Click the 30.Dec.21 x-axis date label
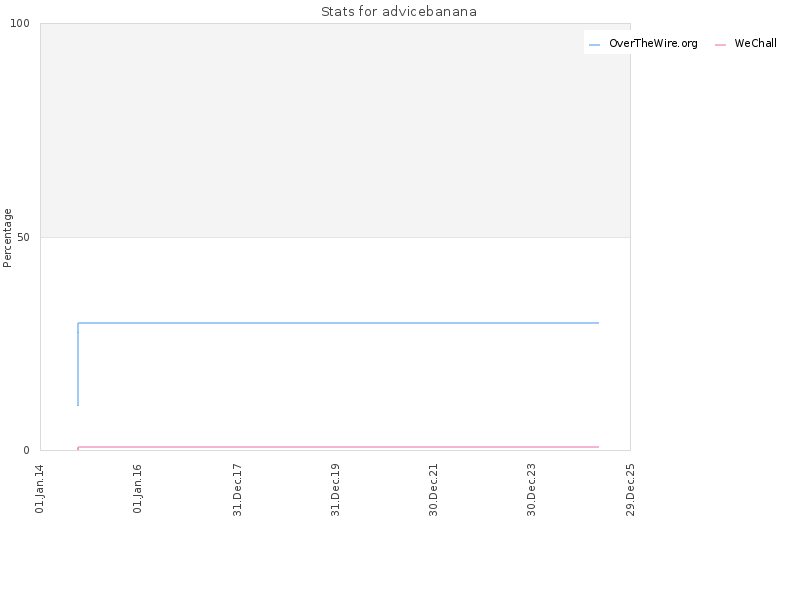This screenshot has width=800, height=600. tap(433, 490)
